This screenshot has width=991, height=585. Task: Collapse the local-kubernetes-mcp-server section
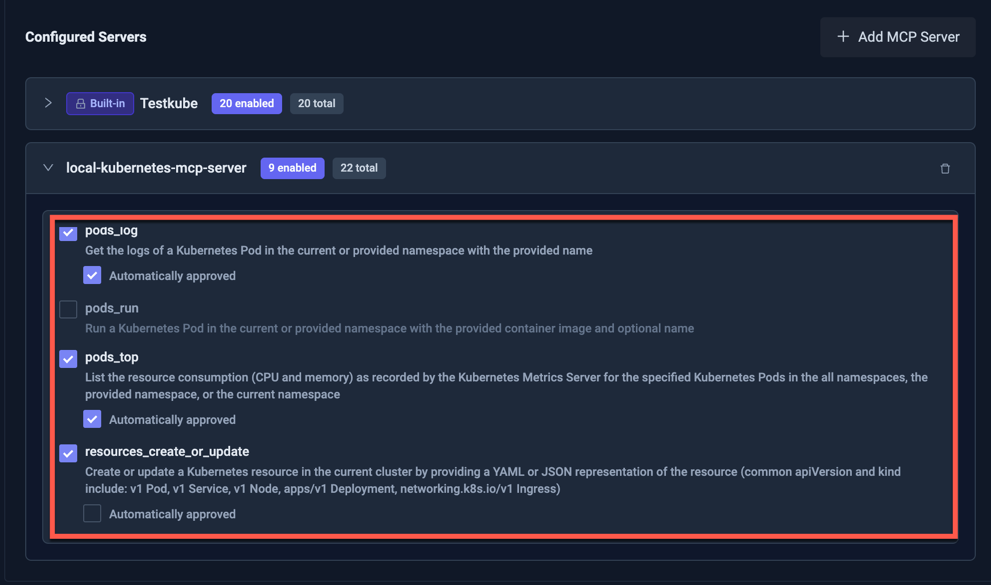pyautogui.click(x=48, y=168)
